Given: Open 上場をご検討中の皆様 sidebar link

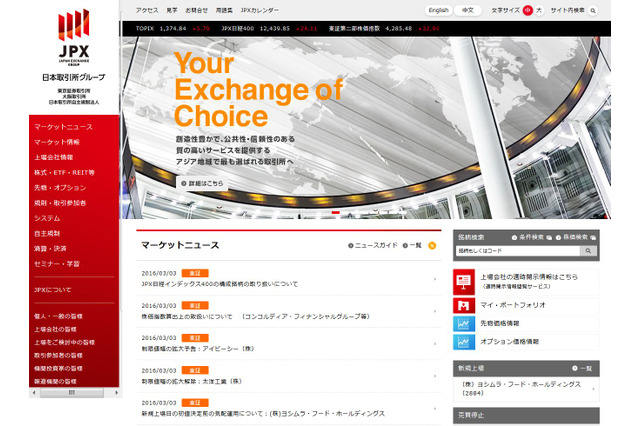Looking at the screenshot, I should (x=64, y=342).
